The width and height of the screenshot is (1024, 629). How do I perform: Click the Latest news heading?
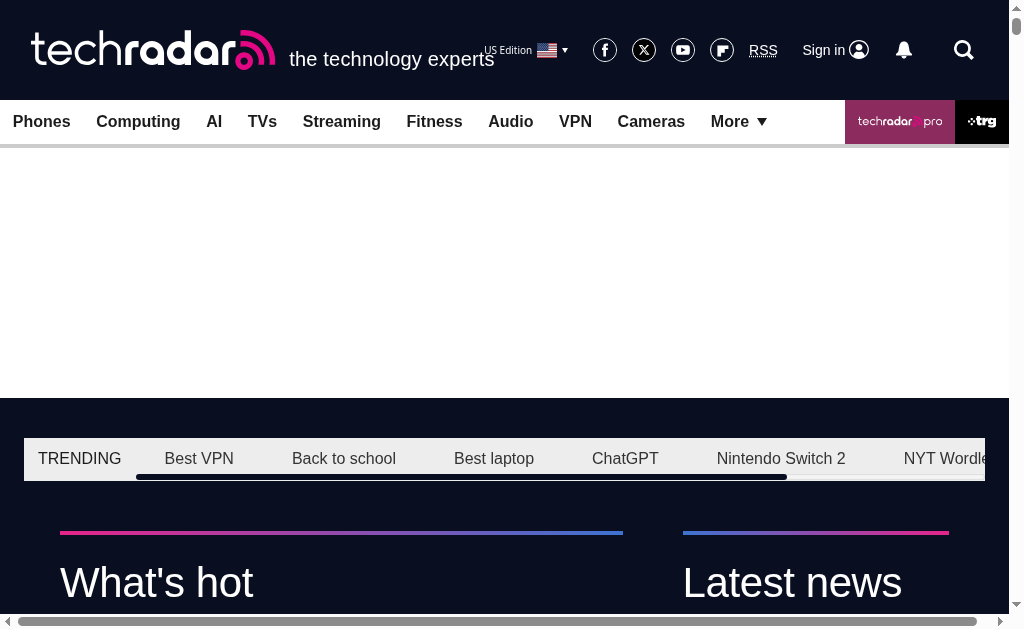[792, 583]
